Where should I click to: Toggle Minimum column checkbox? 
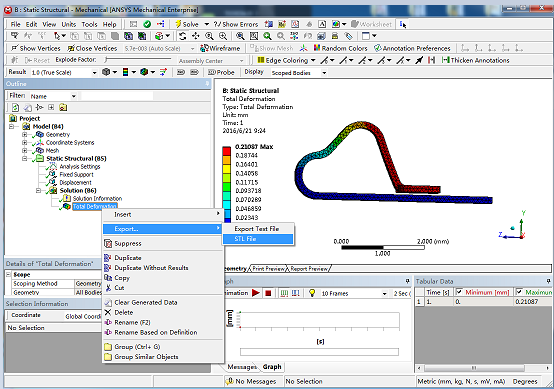[x=459, y=292]
